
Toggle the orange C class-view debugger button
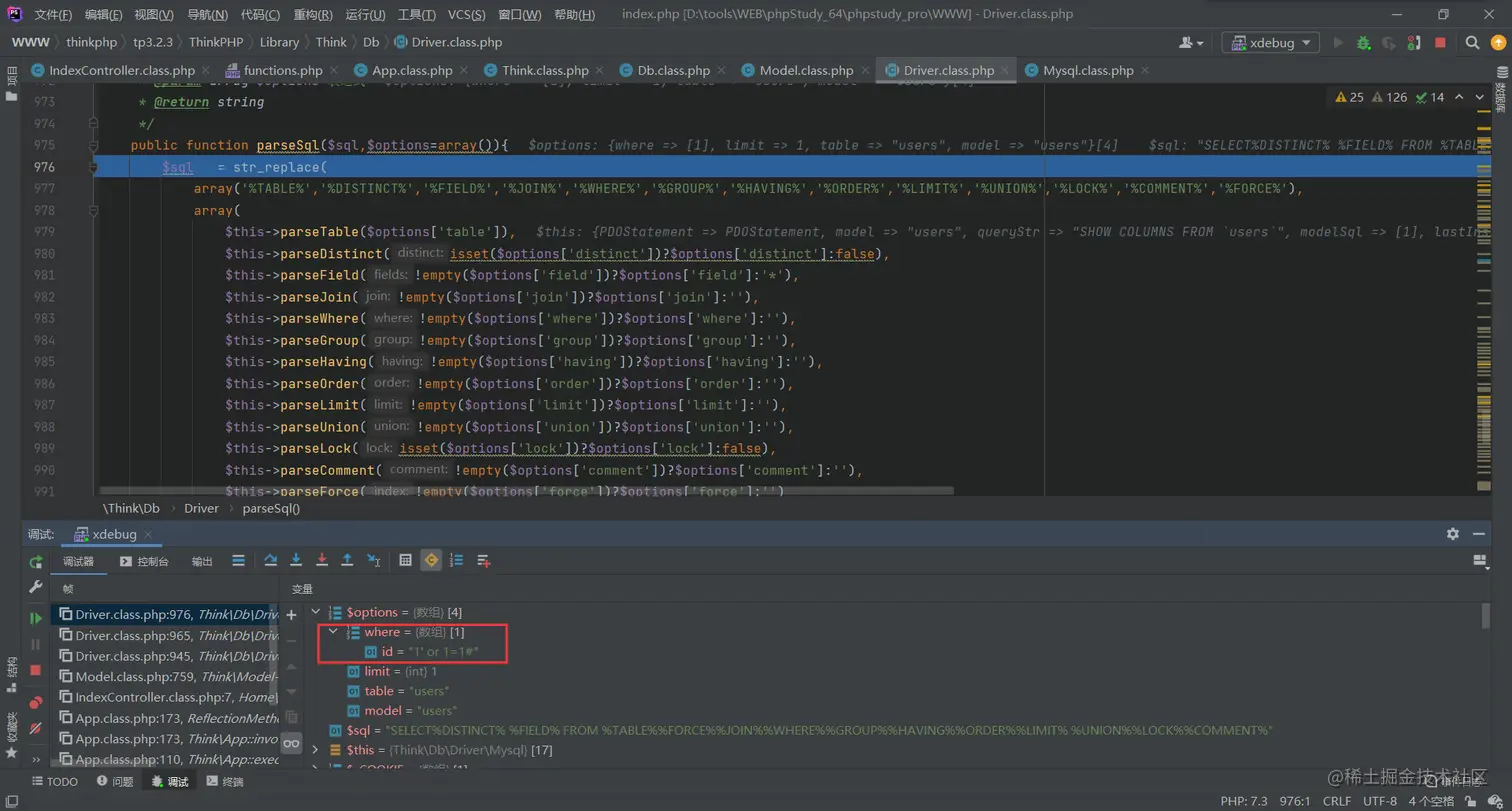point(431,561)
